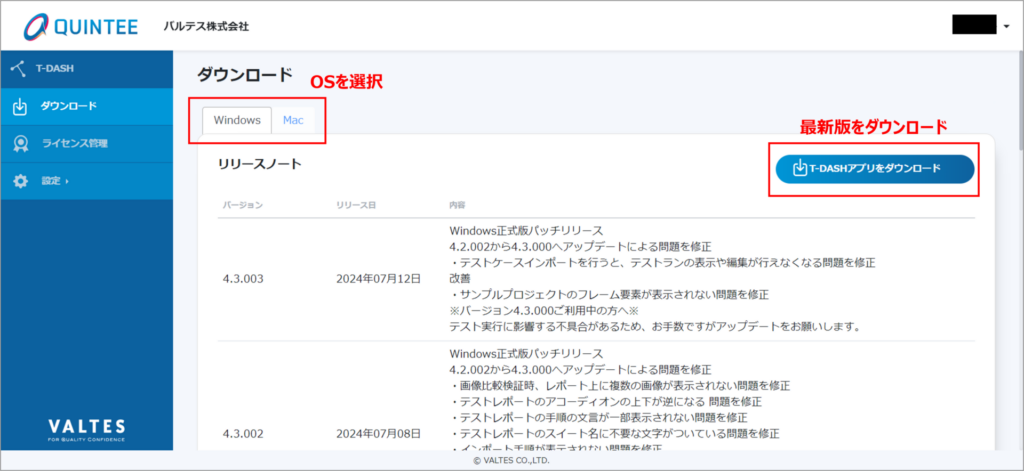Click the リリース日 column header
The width and height of the screenshot is (1024, 471).
[x=356, y=205]
